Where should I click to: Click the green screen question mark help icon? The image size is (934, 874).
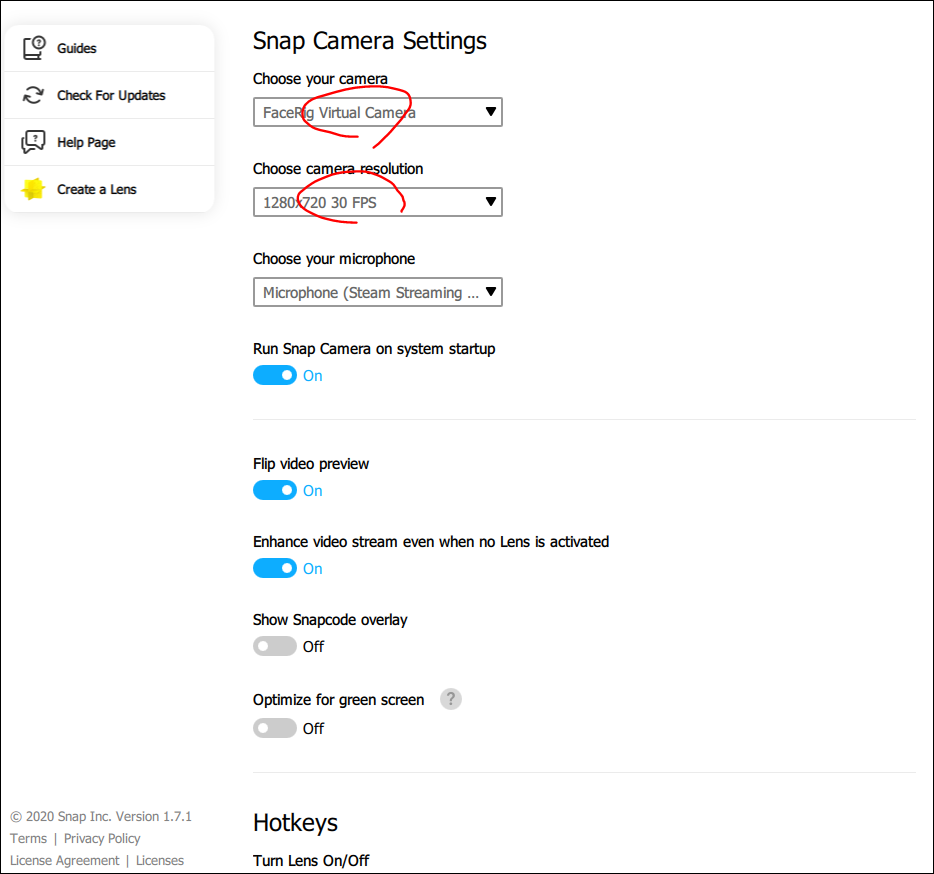click(451, 699)
